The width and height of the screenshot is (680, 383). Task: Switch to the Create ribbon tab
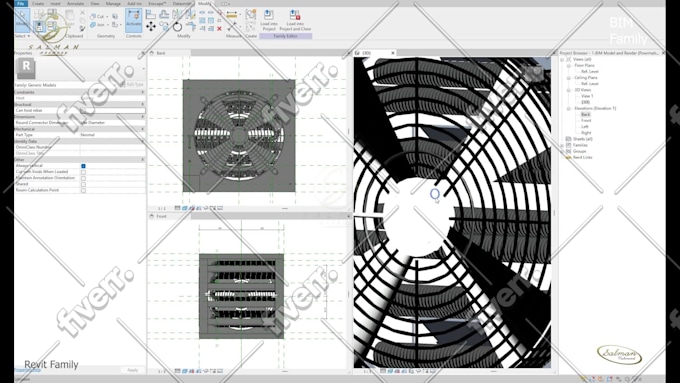point(38,3)
